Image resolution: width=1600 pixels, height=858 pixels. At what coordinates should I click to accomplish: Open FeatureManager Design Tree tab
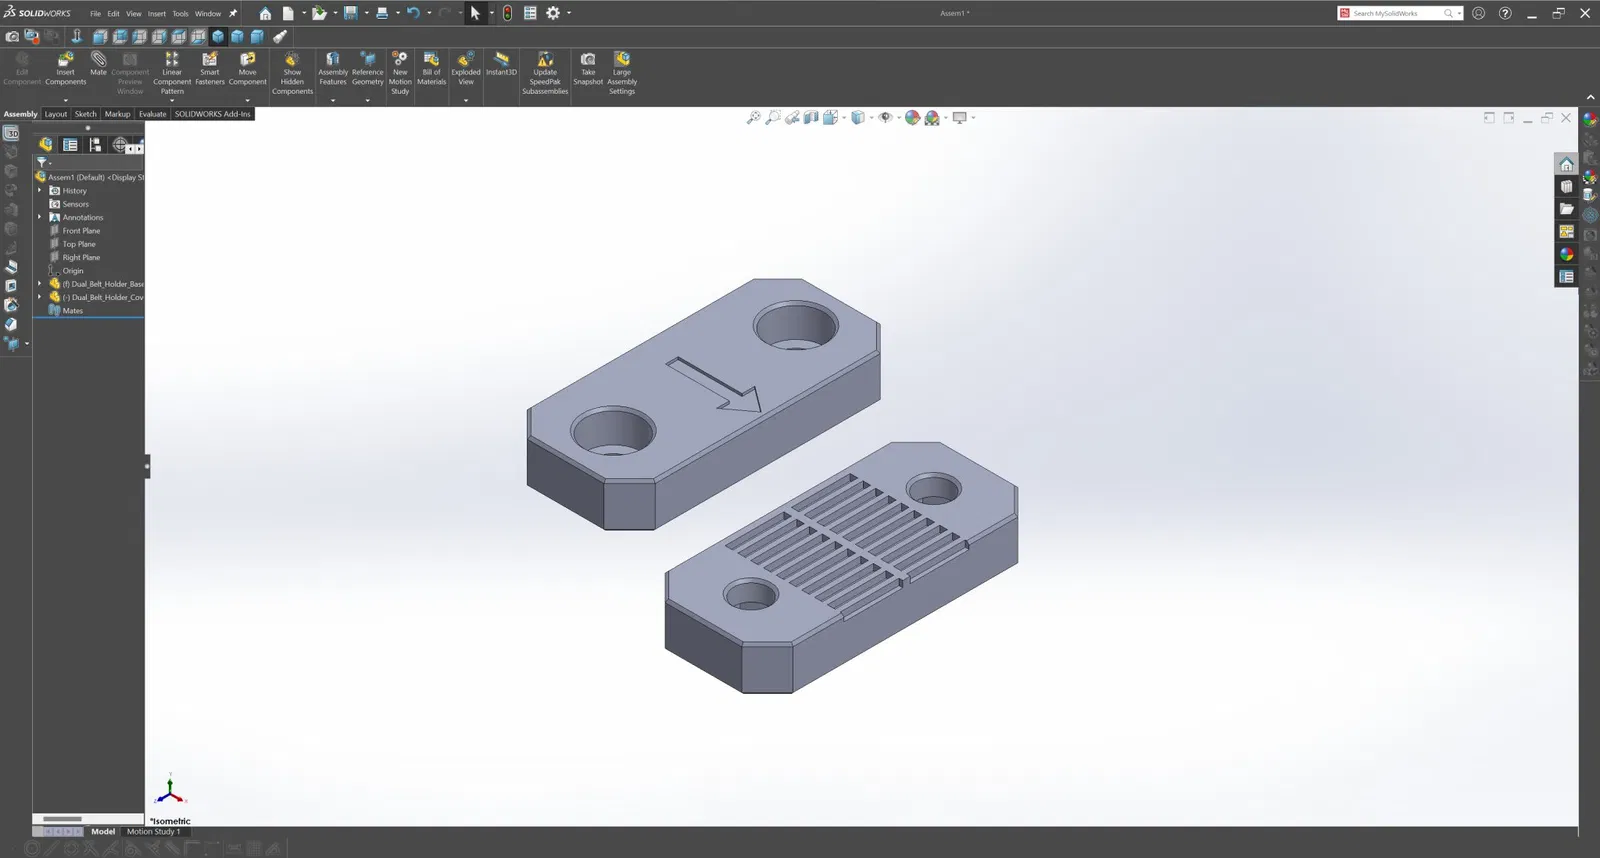point(45,145)
